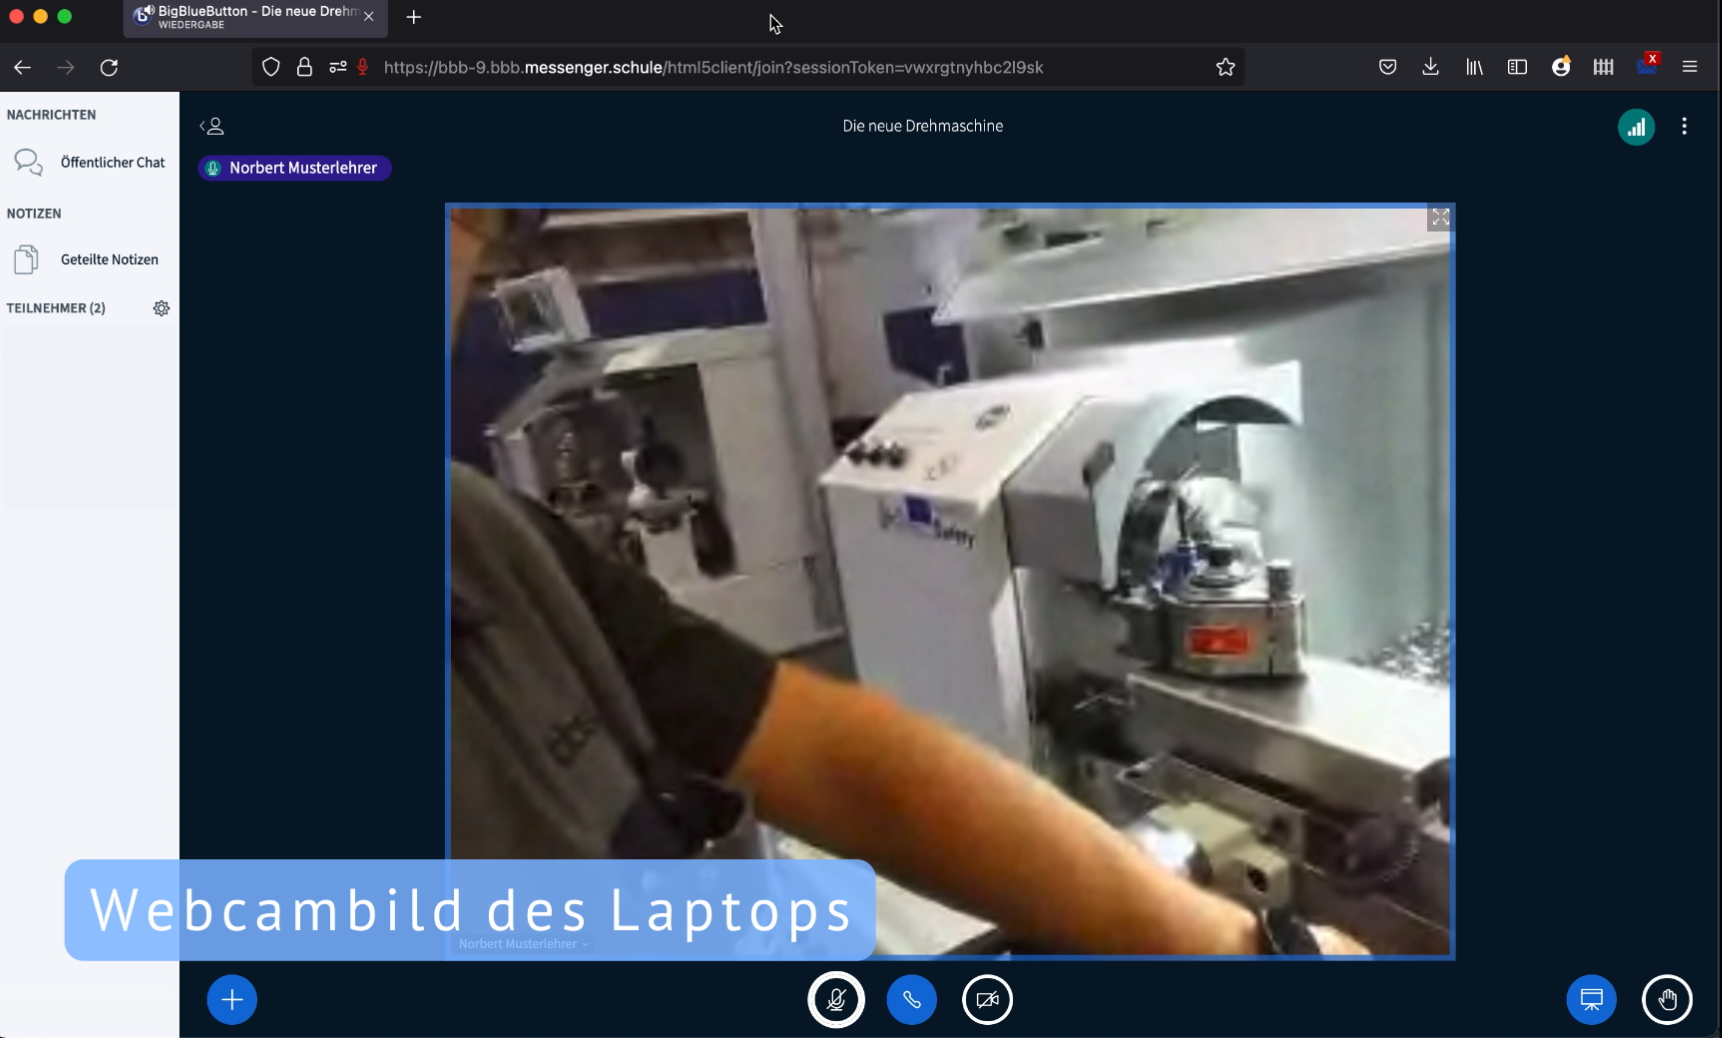Hide the user list panel toggle

click(x=211, y=126)
